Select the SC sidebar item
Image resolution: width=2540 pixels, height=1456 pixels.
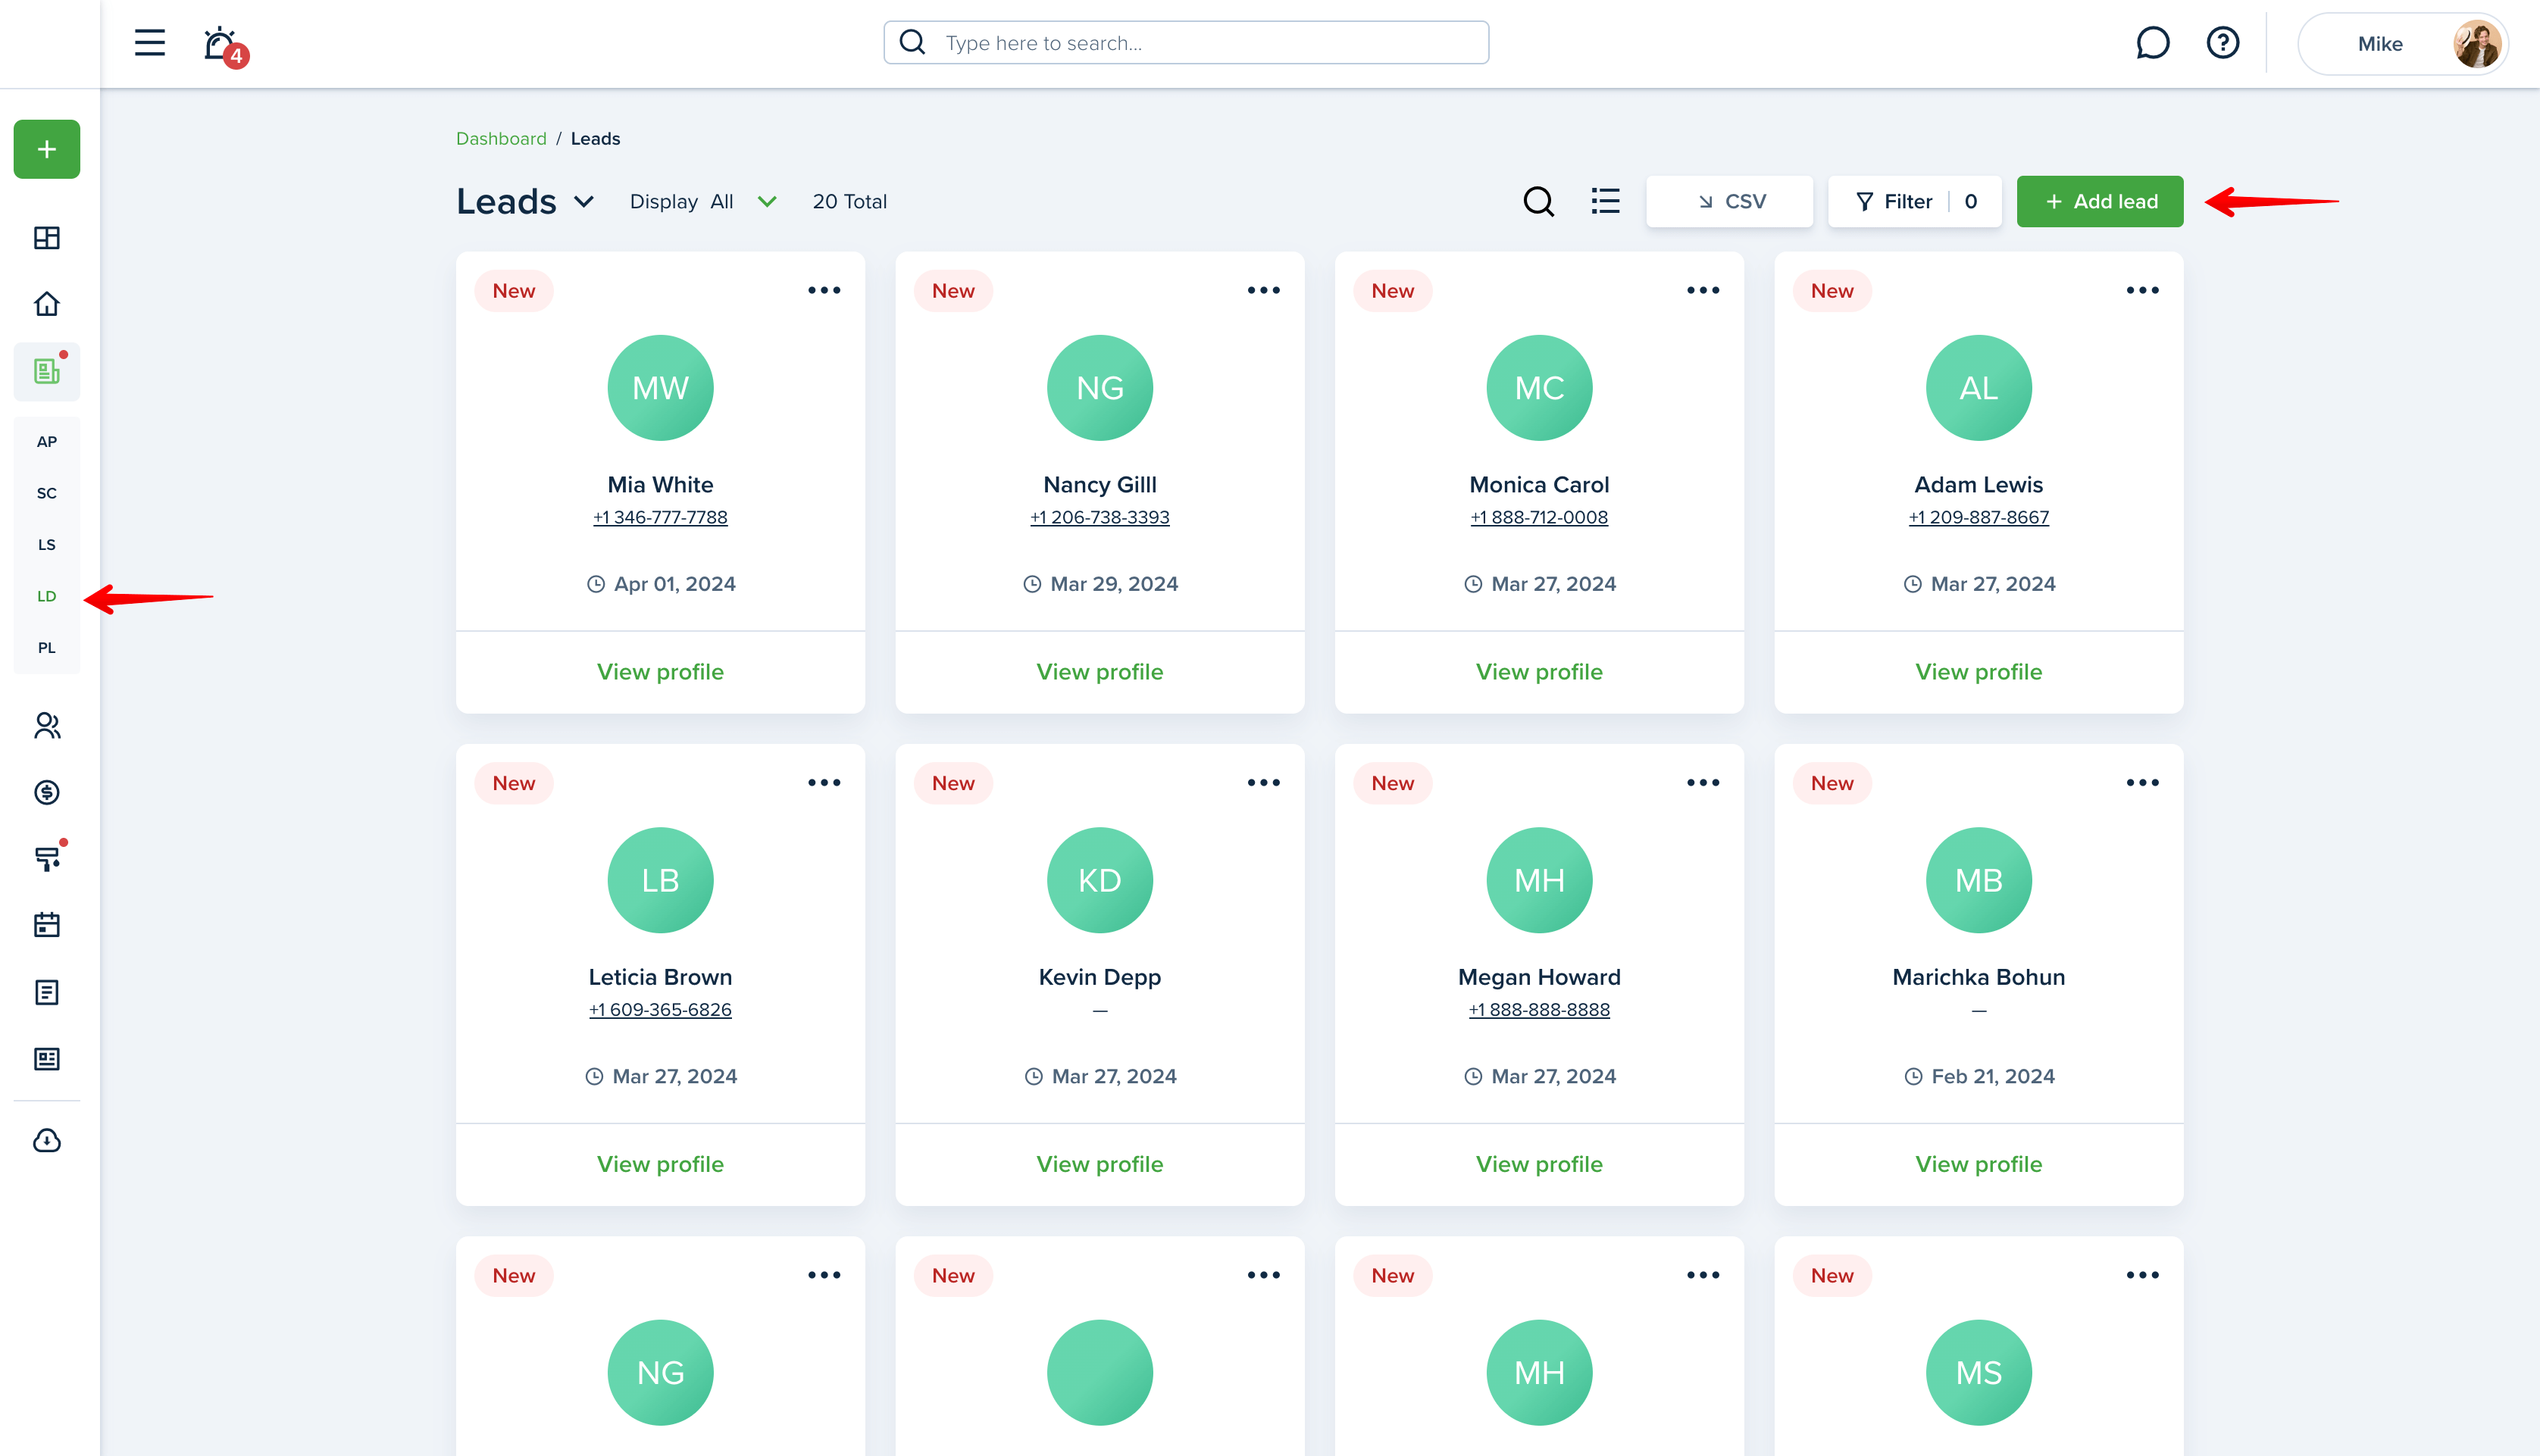[47, 493]
